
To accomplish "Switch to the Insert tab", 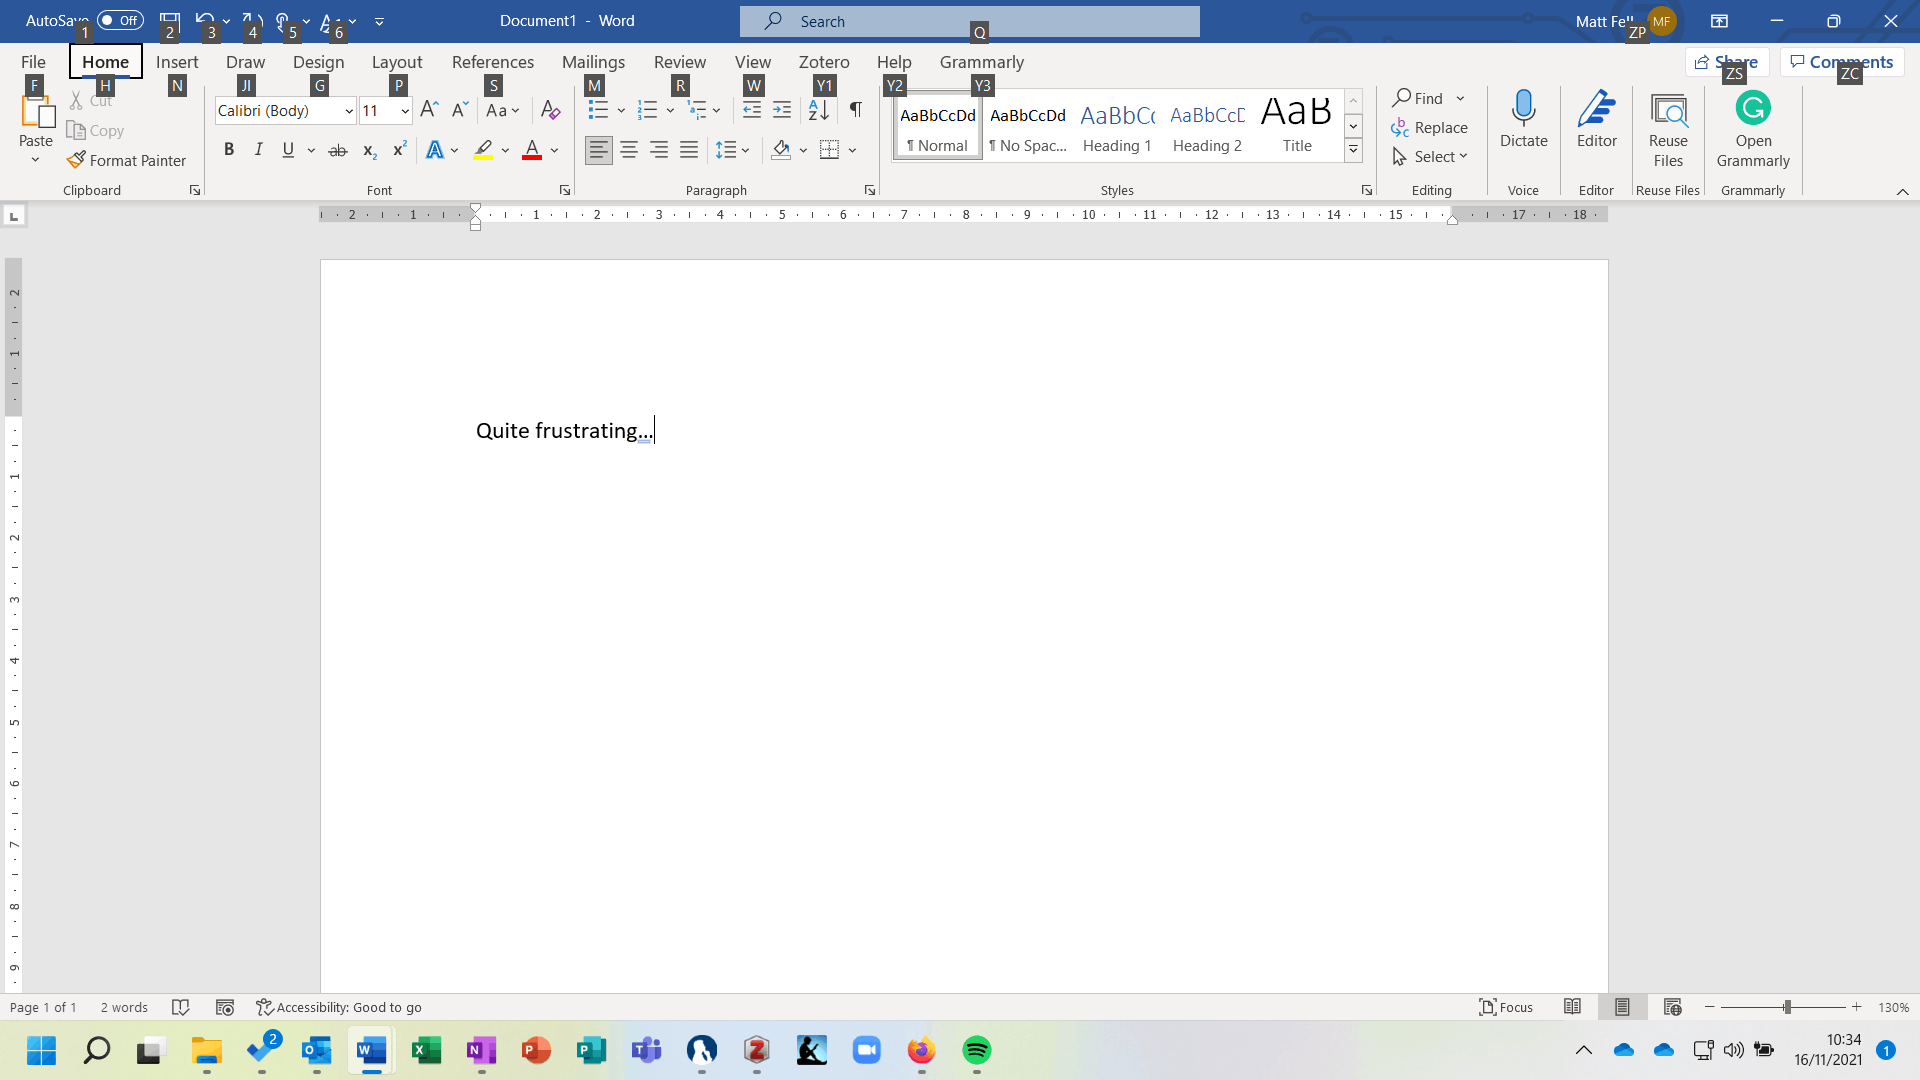I will 177,62.
